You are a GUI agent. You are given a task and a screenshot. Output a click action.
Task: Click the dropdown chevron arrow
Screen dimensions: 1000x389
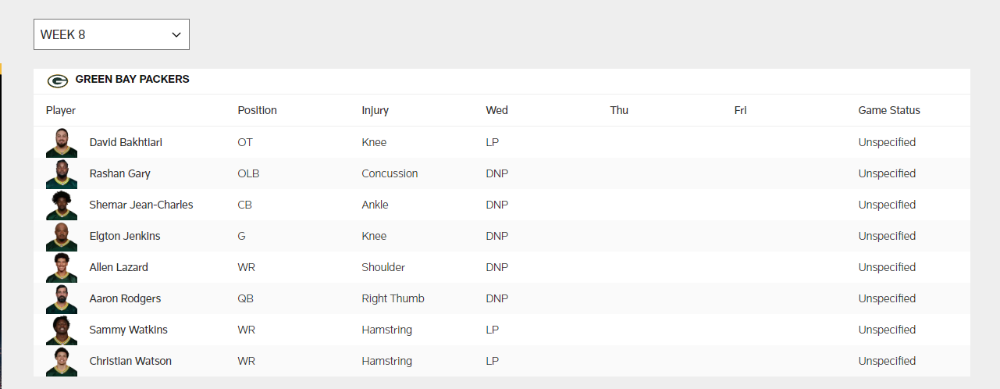coord(177,35)
